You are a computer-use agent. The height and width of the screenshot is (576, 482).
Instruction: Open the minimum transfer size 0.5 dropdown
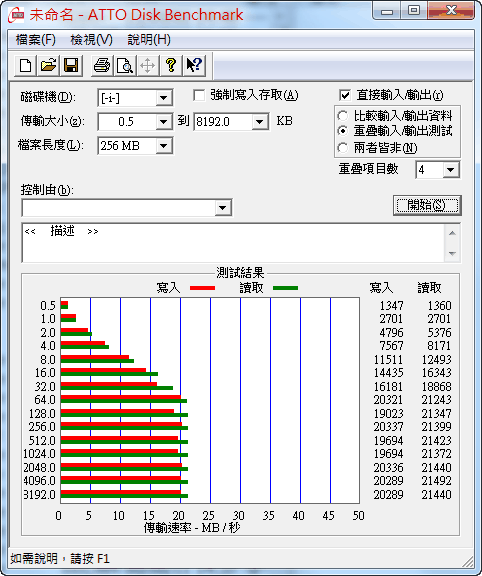click(163, 122)
